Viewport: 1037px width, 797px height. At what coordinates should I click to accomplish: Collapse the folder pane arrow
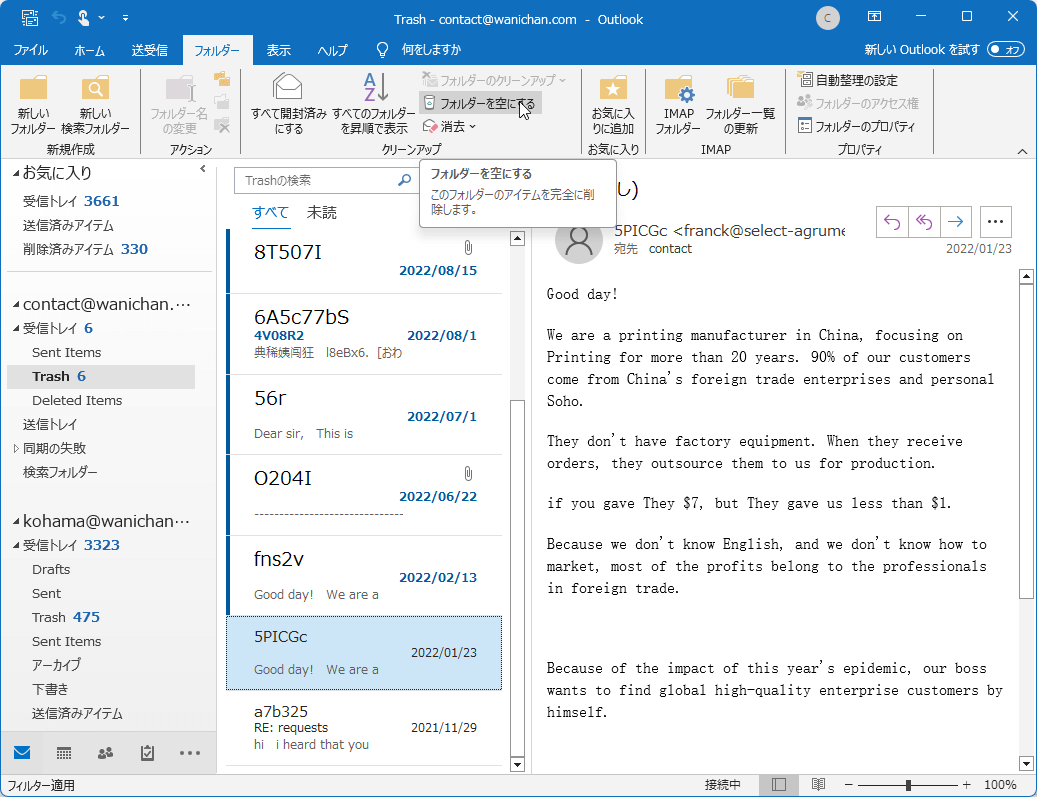tap(202, 169)
